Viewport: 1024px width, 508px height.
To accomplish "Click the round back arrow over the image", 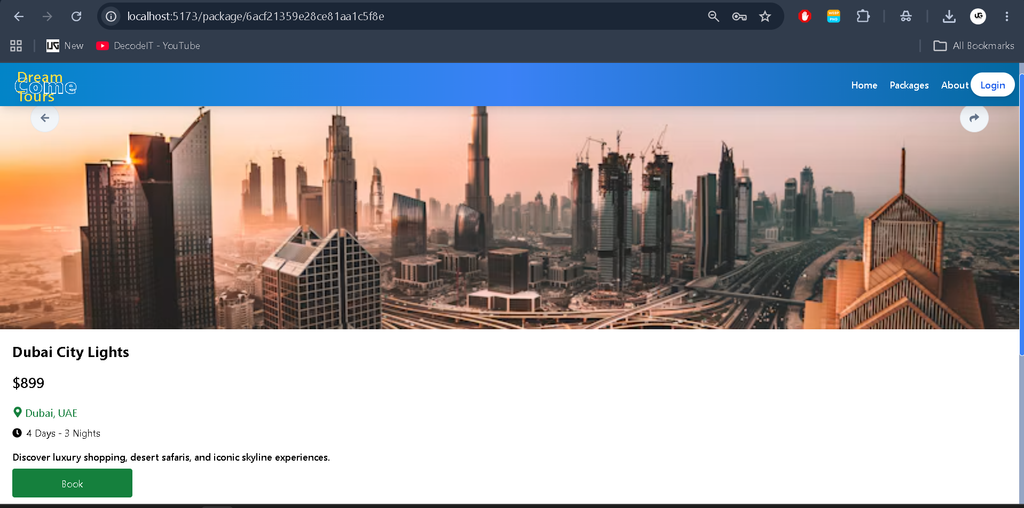I will click(x=45, y=118).
